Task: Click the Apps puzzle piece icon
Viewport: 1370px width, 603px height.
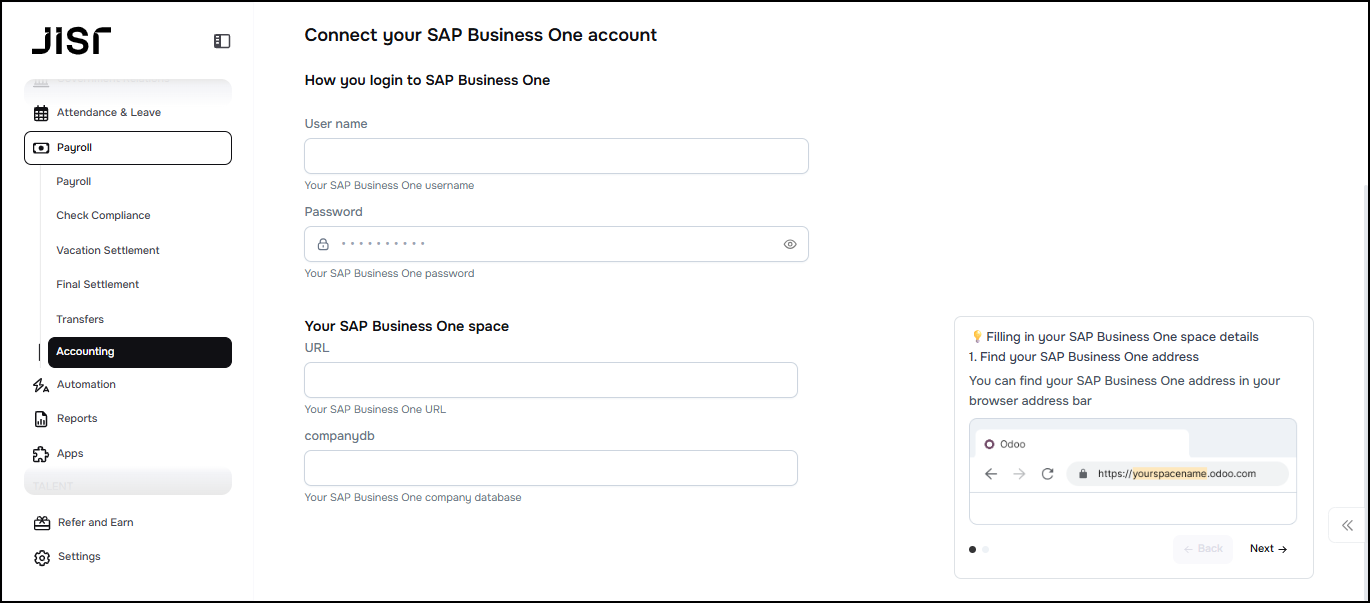Action: coord(41,454)
